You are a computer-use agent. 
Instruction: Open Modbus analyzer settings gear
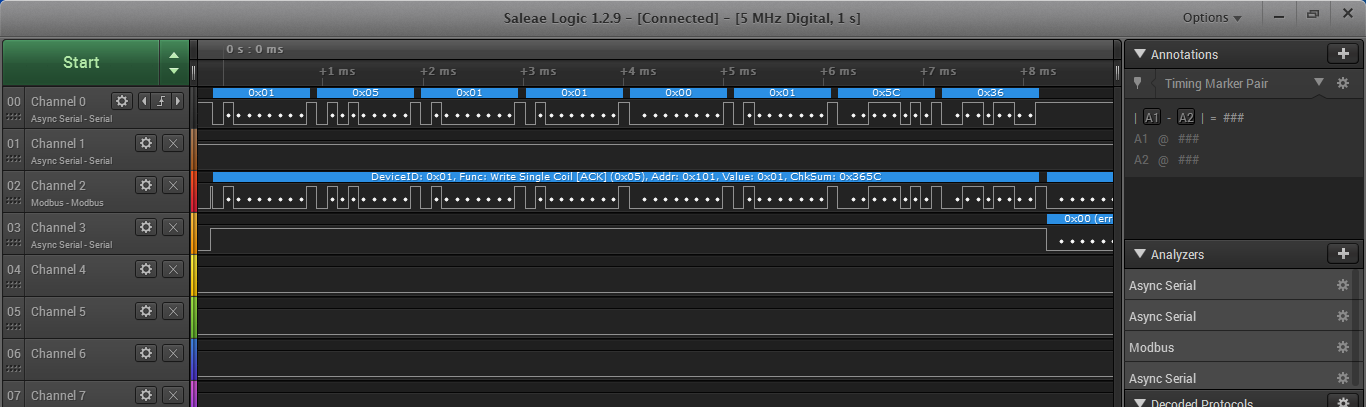click(1343, 348)
